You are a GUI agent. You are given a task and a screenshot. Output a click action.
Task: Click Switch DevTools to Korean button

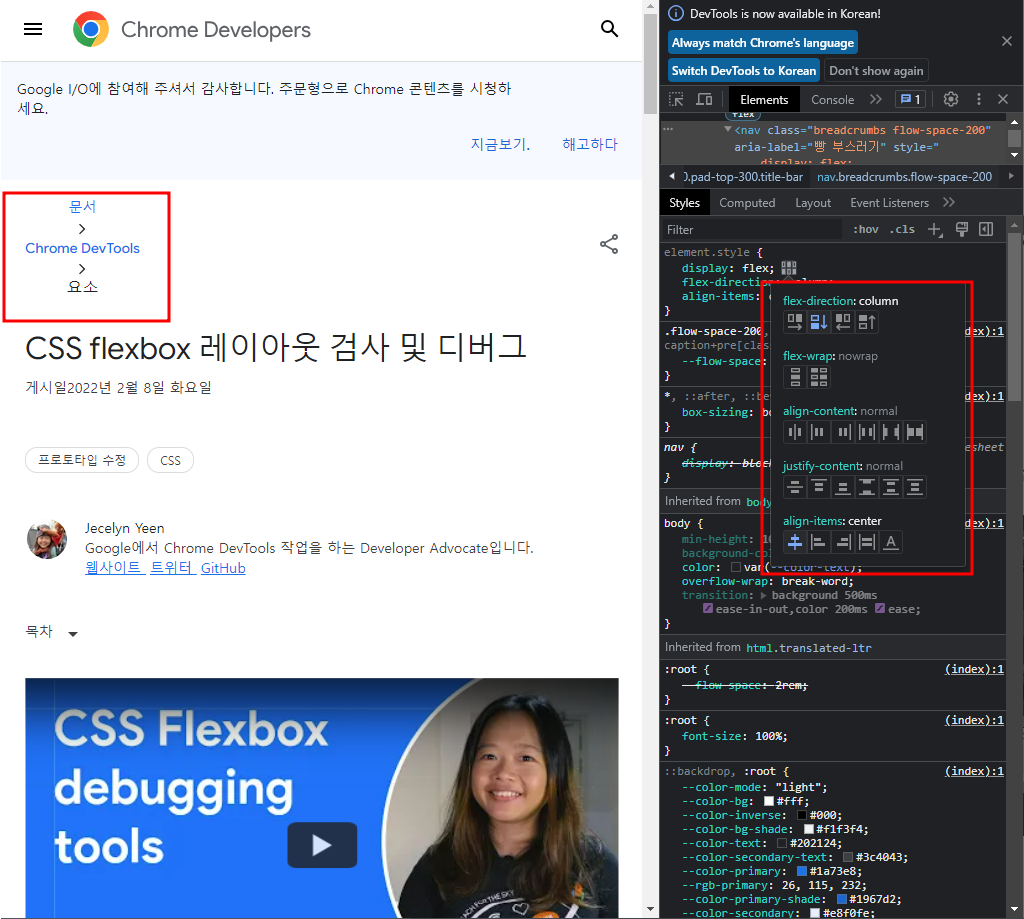click(743, 71)
